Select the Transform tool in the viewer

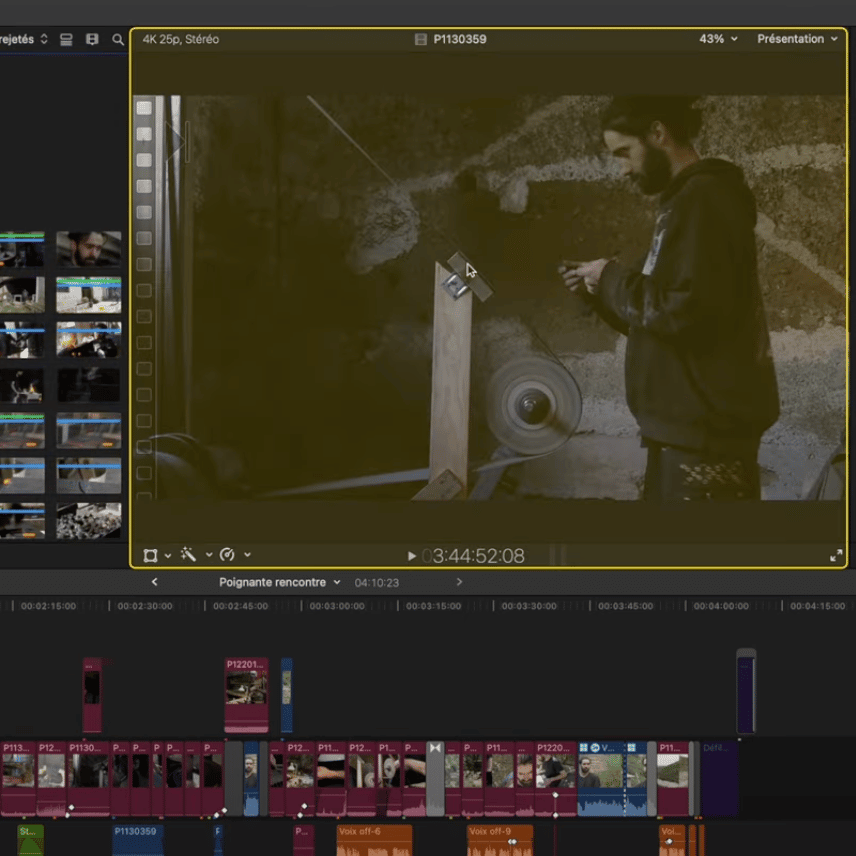pos(150,555)
